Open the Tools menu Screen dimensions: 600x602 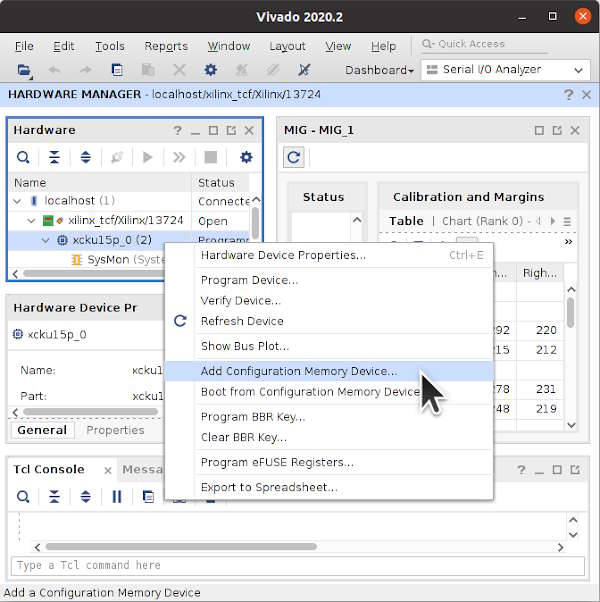(x=110, y=46)
